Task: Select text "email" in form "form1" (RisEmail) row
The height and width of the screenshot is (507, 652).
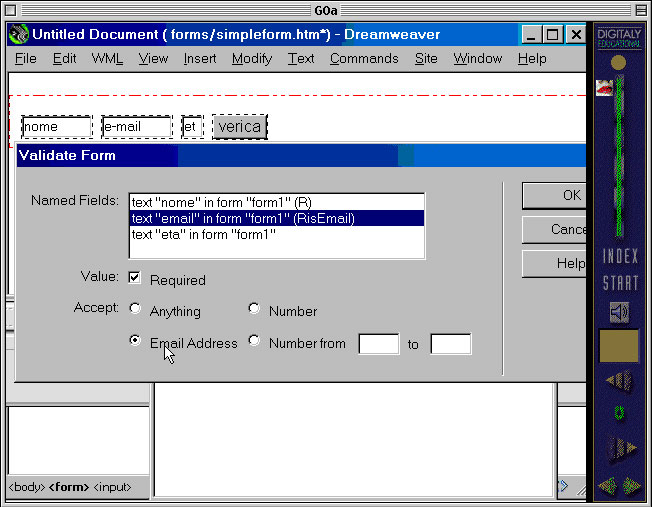Action: pyautogui.click(x=277, y=218)
